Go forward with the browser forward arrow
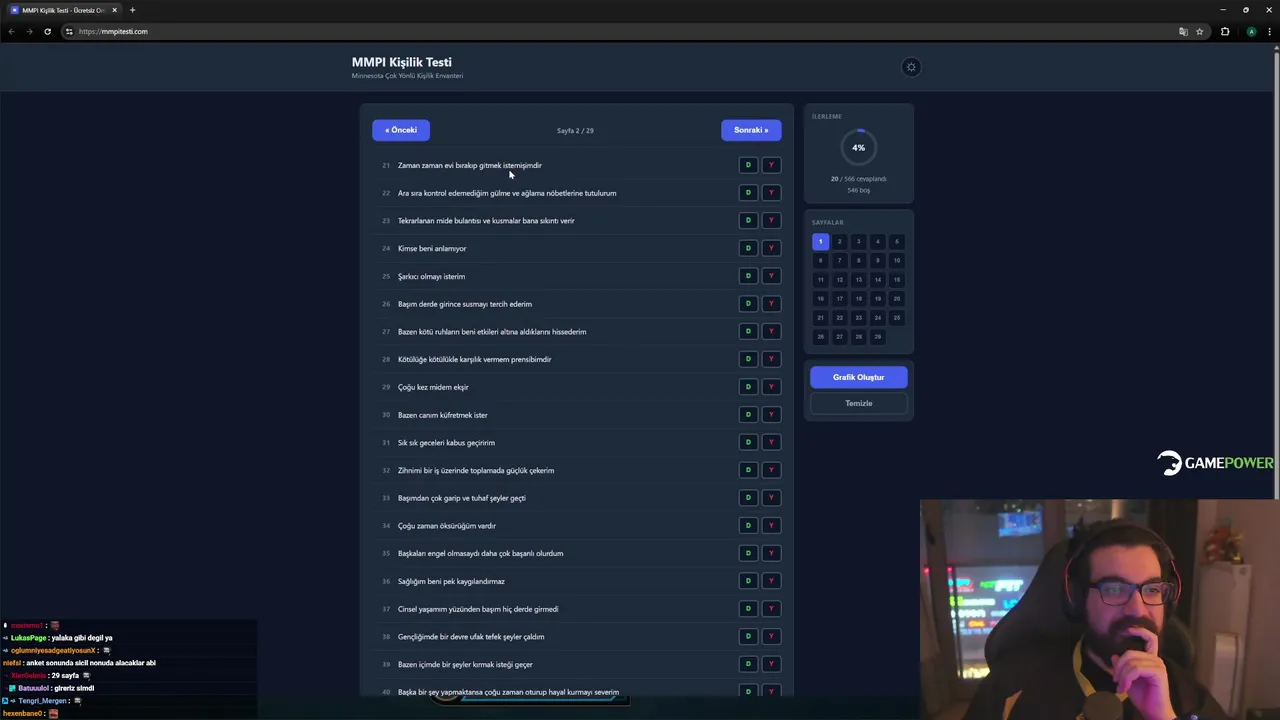1280x720 pixels. tap(29, 31)
